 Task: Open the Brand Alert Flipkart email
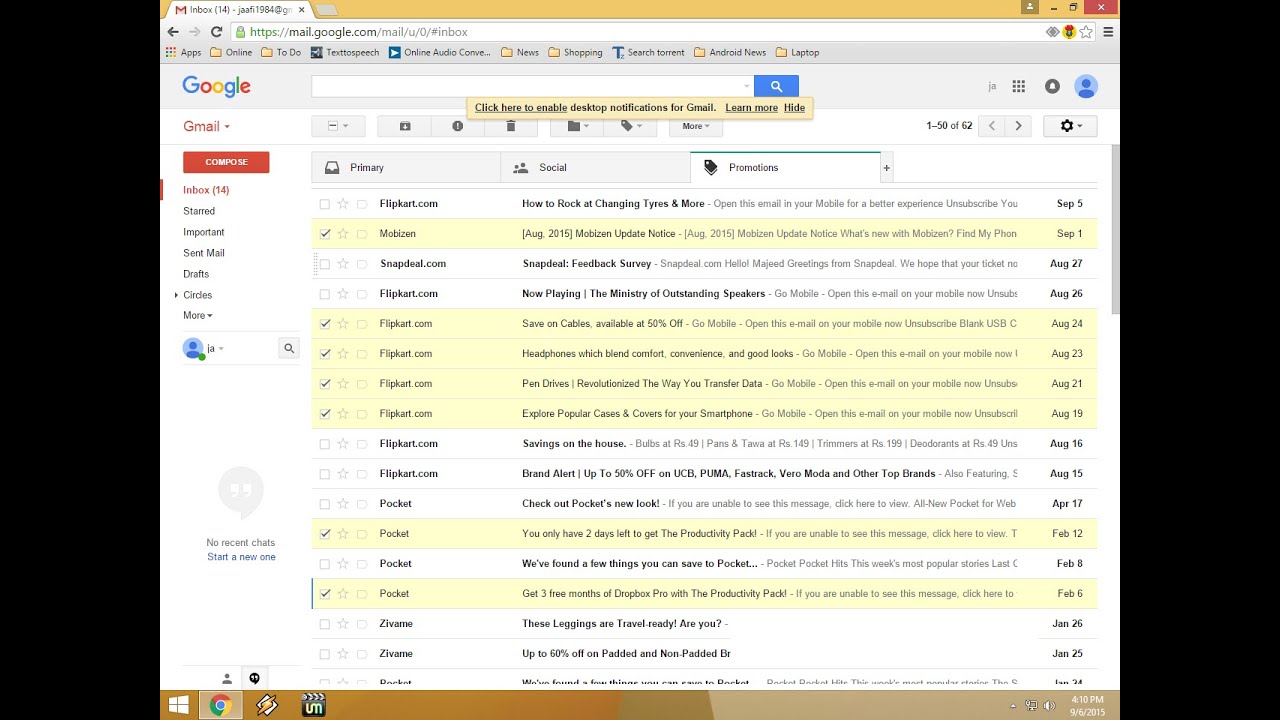pos(704,474)
